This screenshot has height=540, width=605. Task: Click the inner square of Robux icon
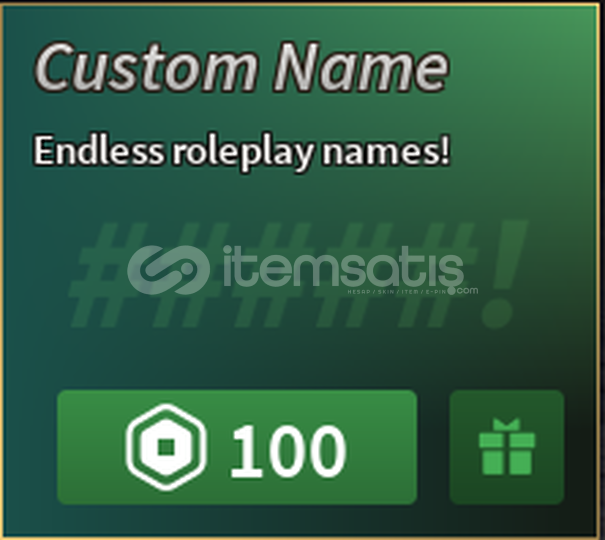tap(166, 447)
